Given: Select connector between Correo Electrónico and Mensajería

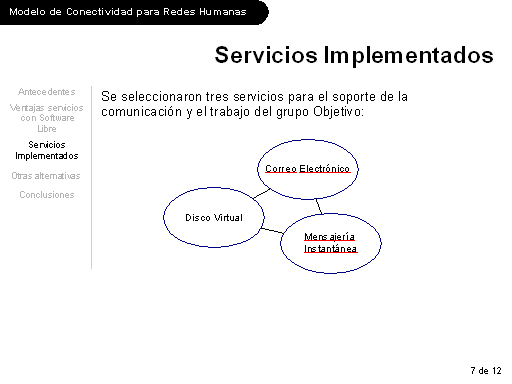Looking at the screenshot, I should coord(319,206).
